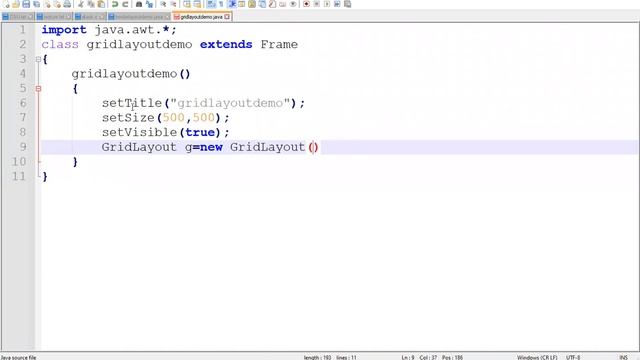Click 'Windows (CR LF)' line ending indicator

point(537,357)
